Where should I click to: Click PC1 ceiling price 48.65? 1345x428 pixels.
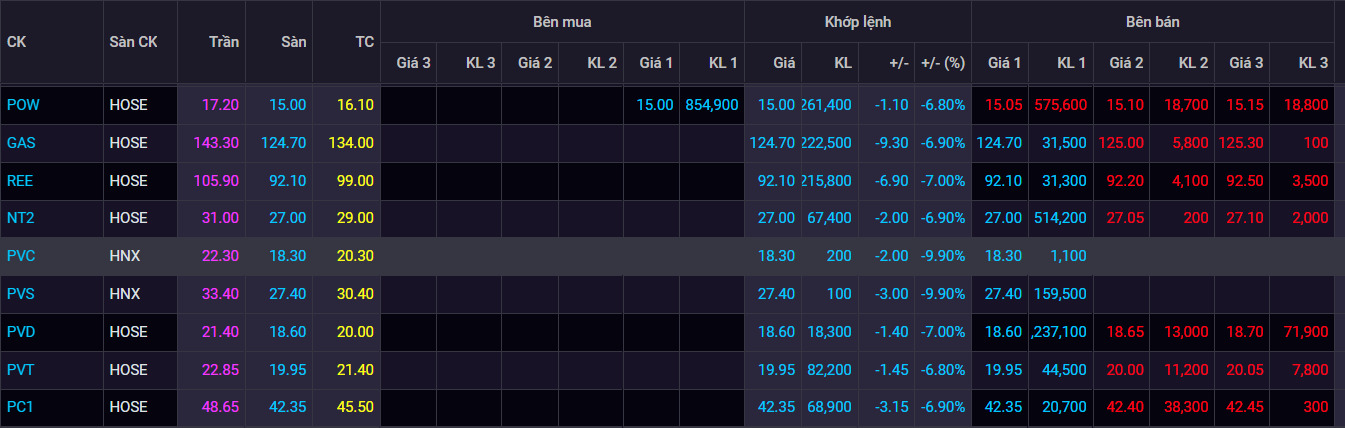[221, 407]
